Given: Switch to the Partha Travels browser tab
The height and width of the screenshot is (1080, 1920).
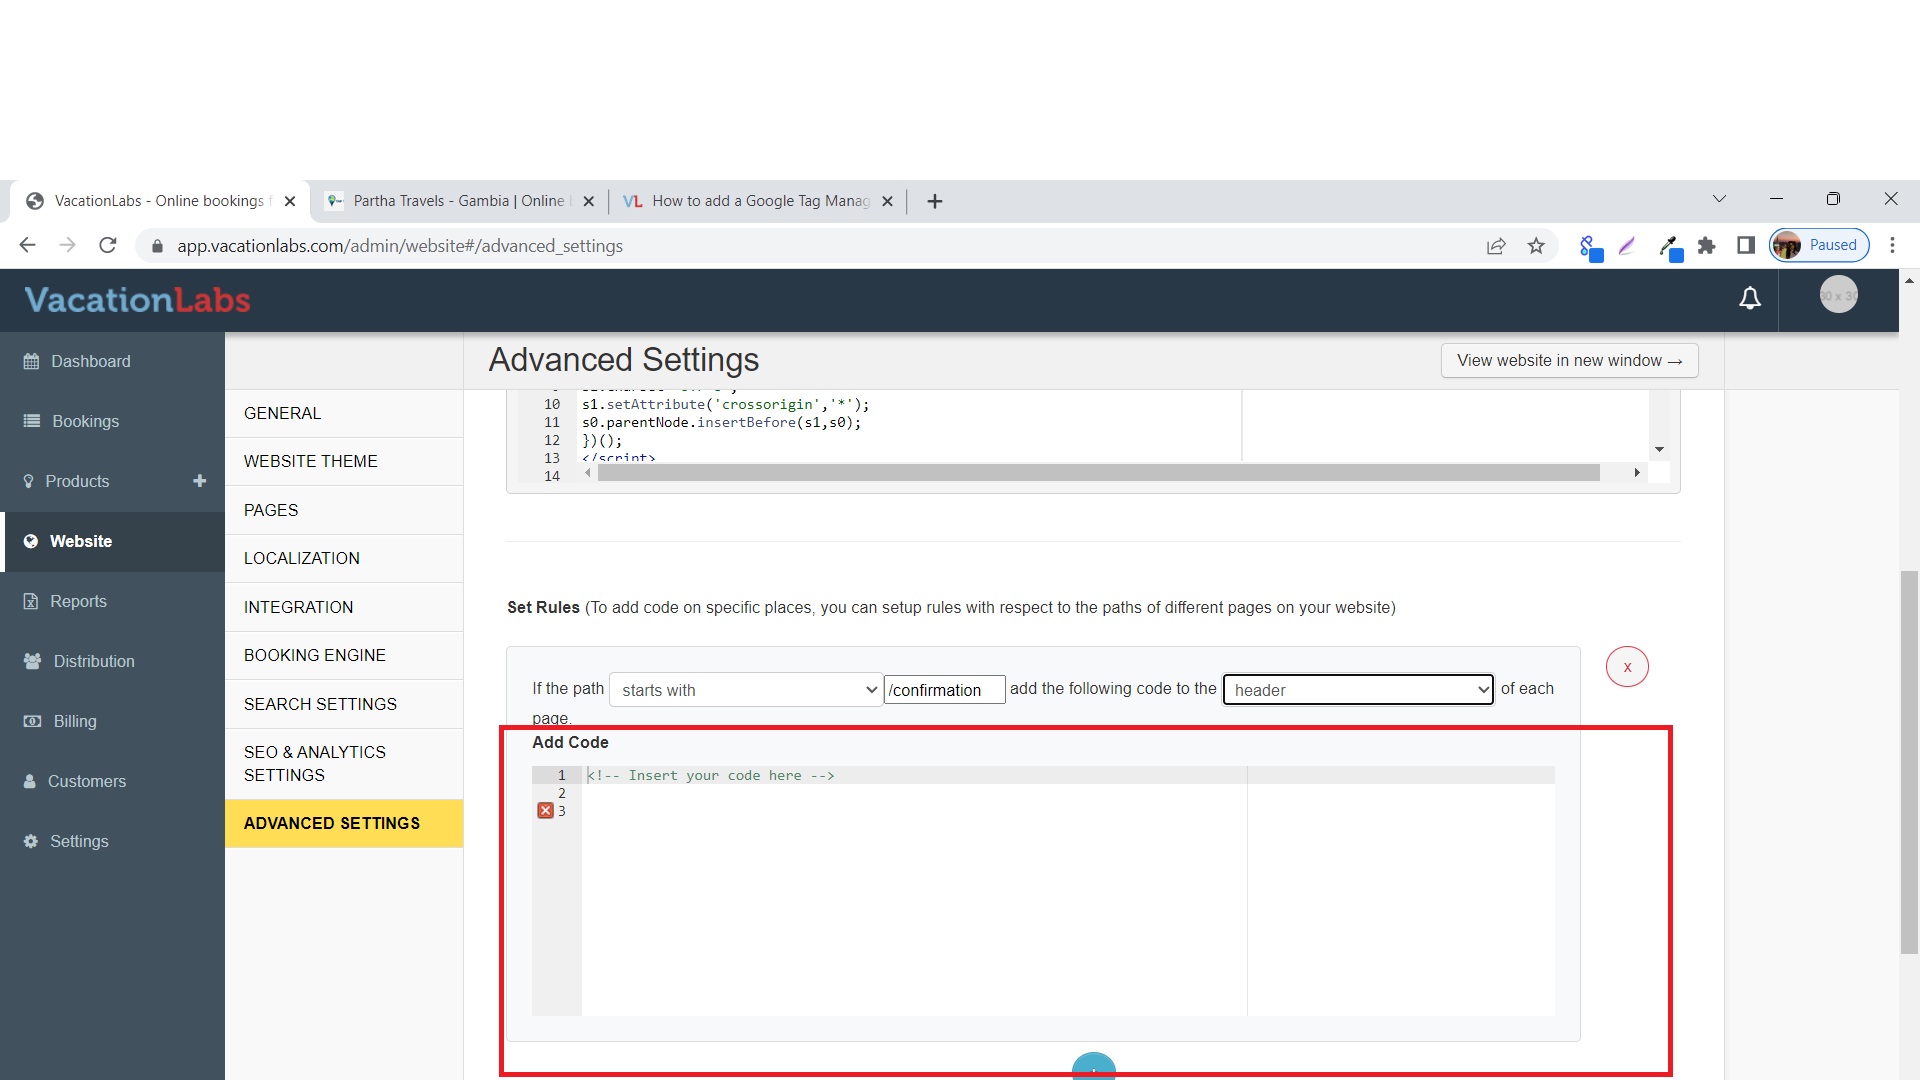Looking at the screenshot, I should click(x=458, y=201).
